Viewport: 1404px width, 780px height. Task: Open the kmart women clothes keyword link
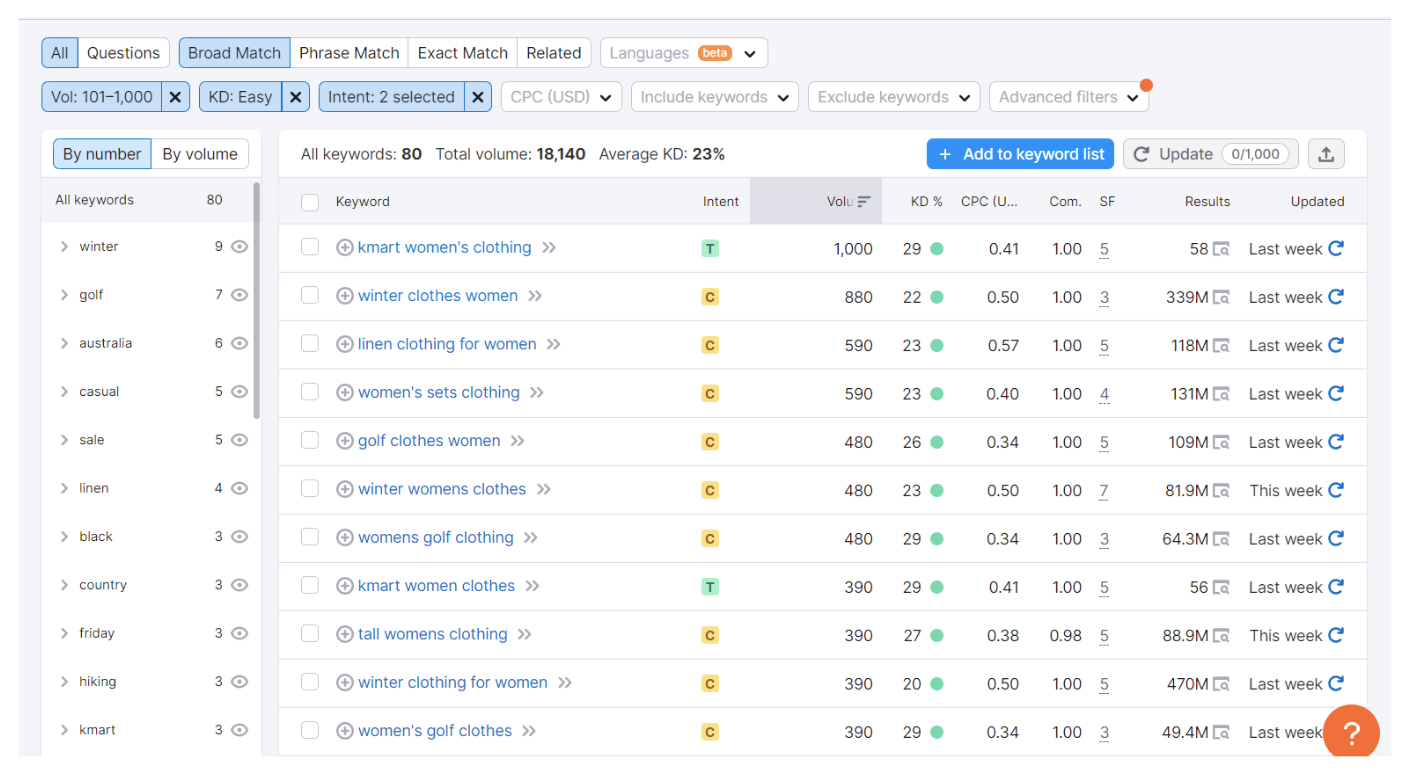tap(437, 585)
